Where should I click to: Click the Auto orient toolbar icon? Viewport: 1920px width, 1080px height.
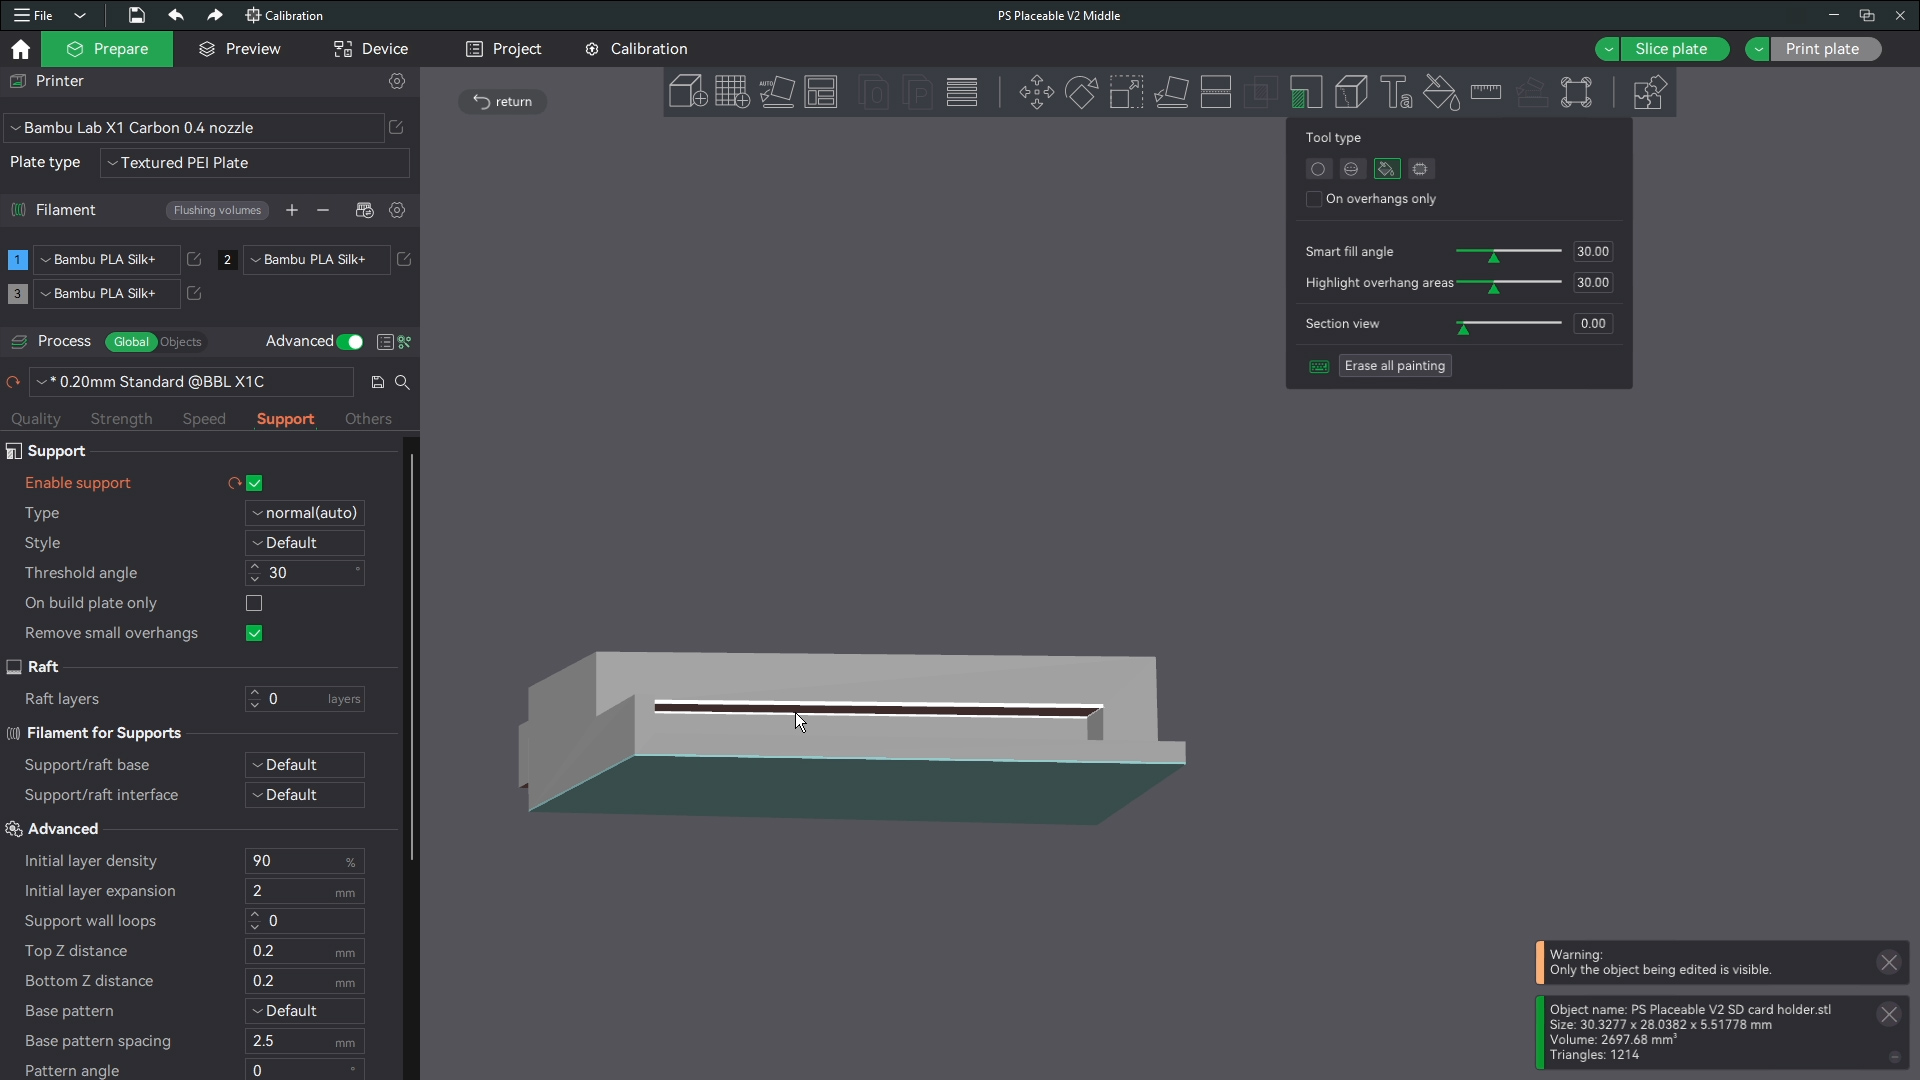777,92
